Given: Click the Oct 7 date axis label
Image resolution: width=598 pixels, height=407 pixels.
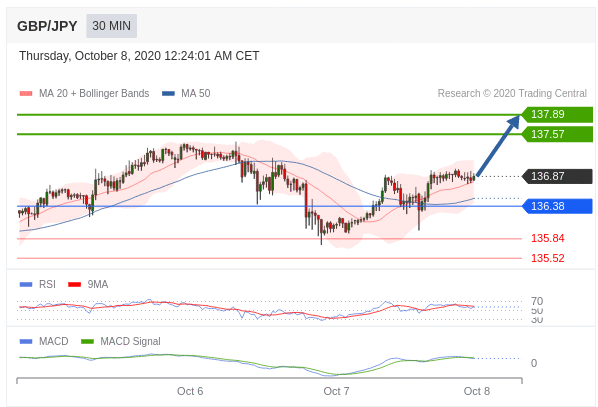Looking at the screenshot, I should pos(336,391).
